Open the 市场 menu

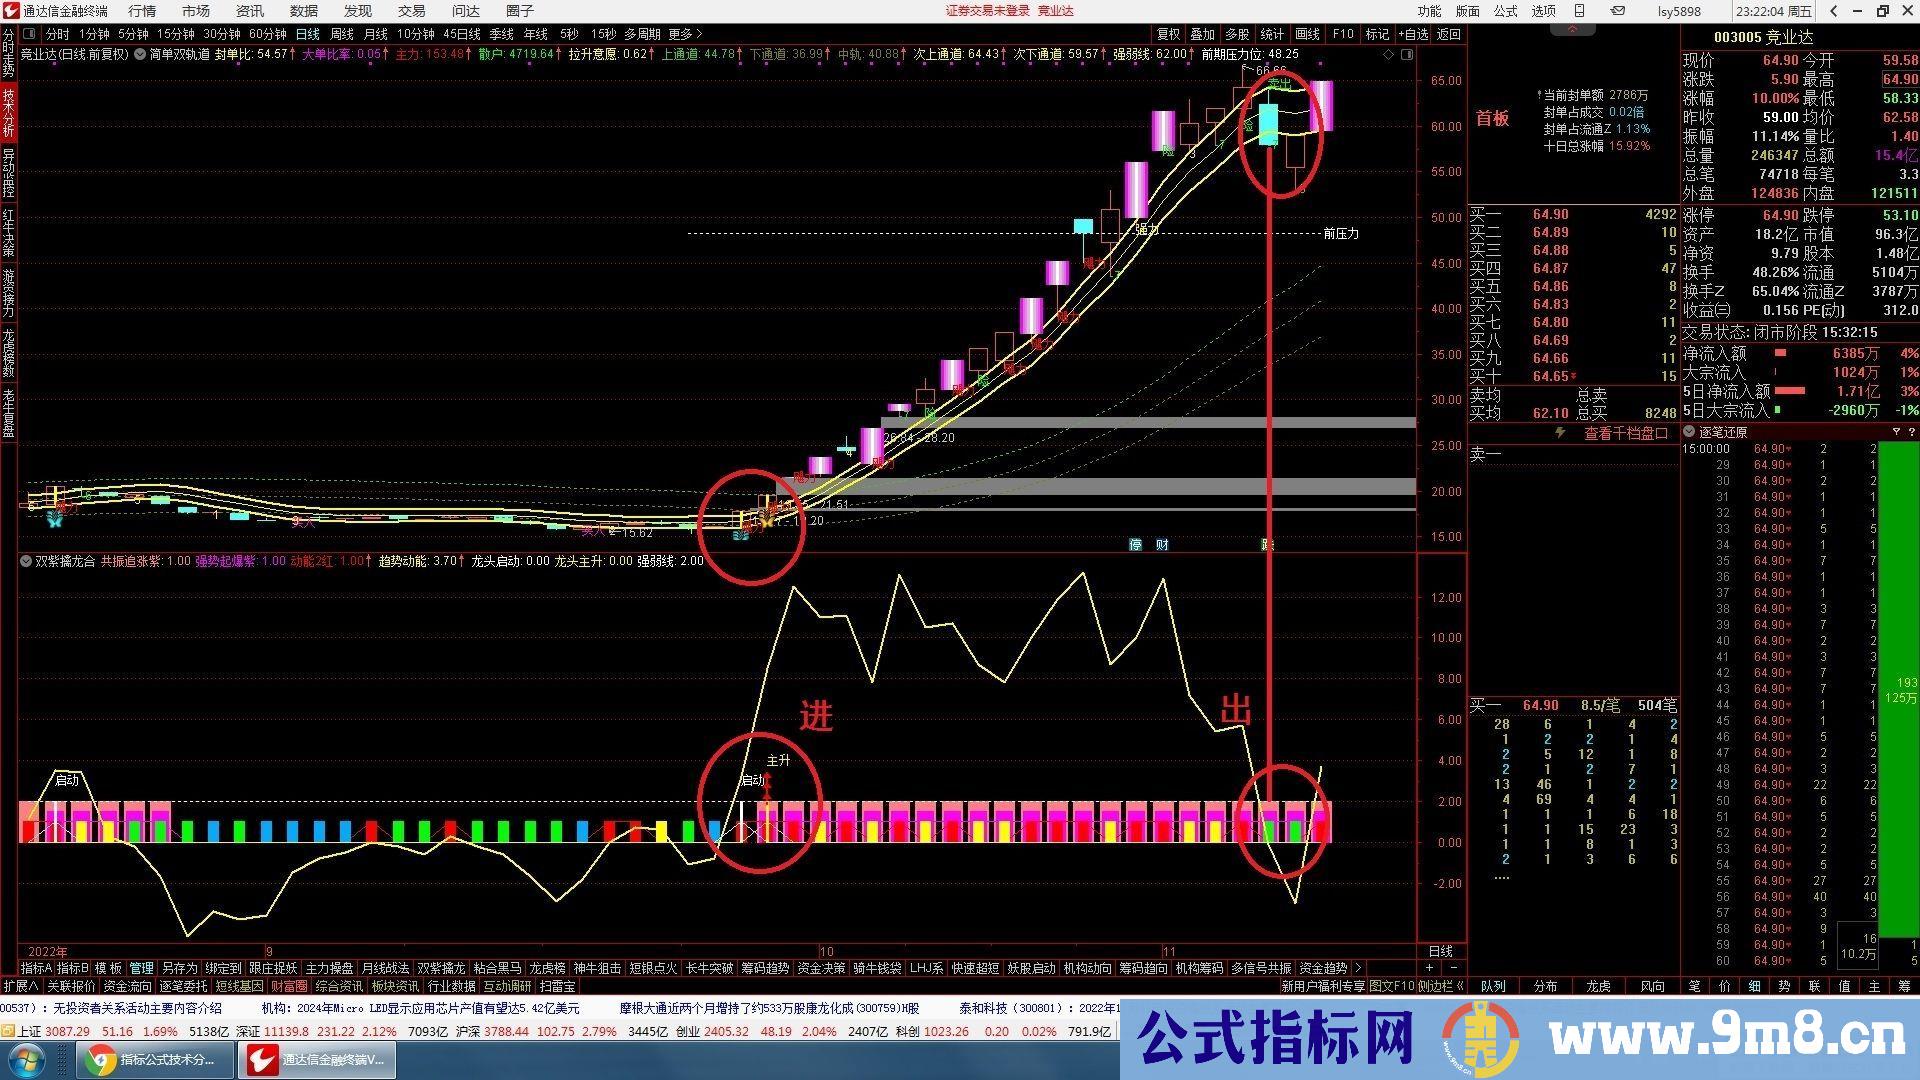(196, 11)
